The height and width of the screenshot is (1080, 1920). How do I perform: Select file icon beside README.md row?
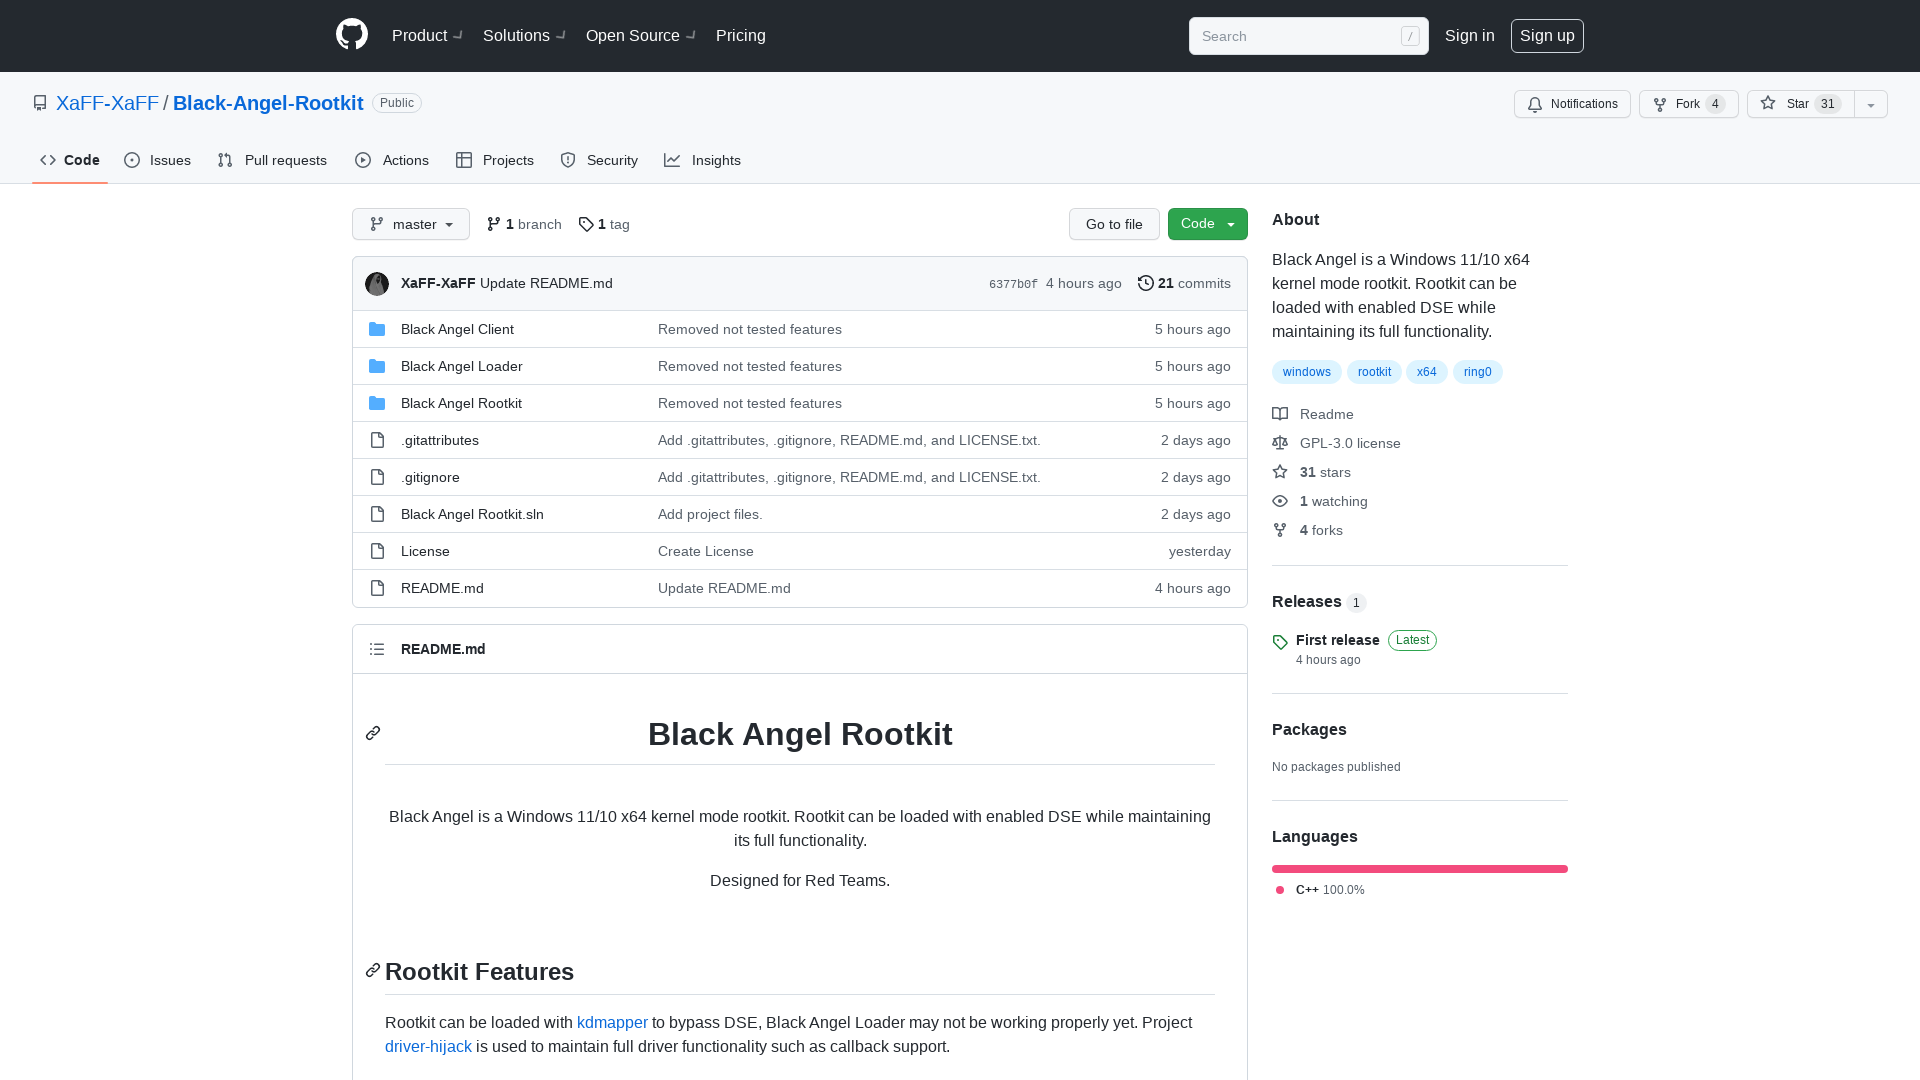point(377,588)
